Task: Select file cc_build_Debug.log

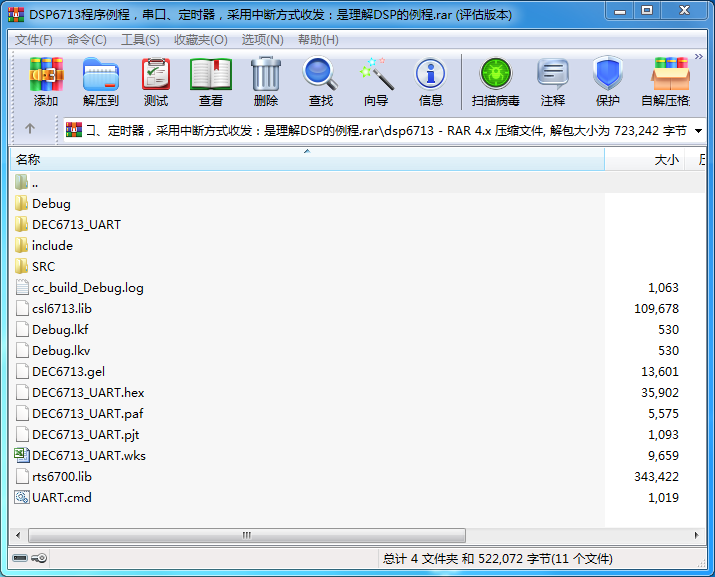Action: (79, 287)
